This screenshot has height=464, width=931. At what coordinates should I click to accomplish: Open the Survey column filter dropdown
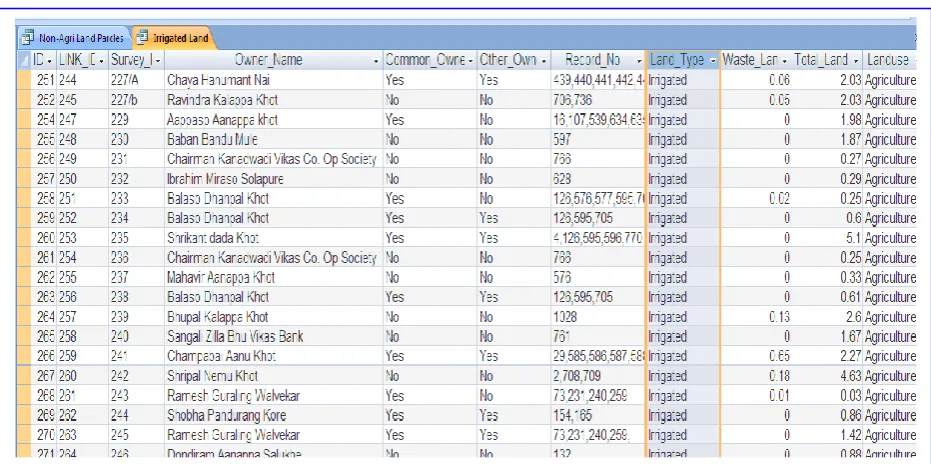[x=158, y=61]
